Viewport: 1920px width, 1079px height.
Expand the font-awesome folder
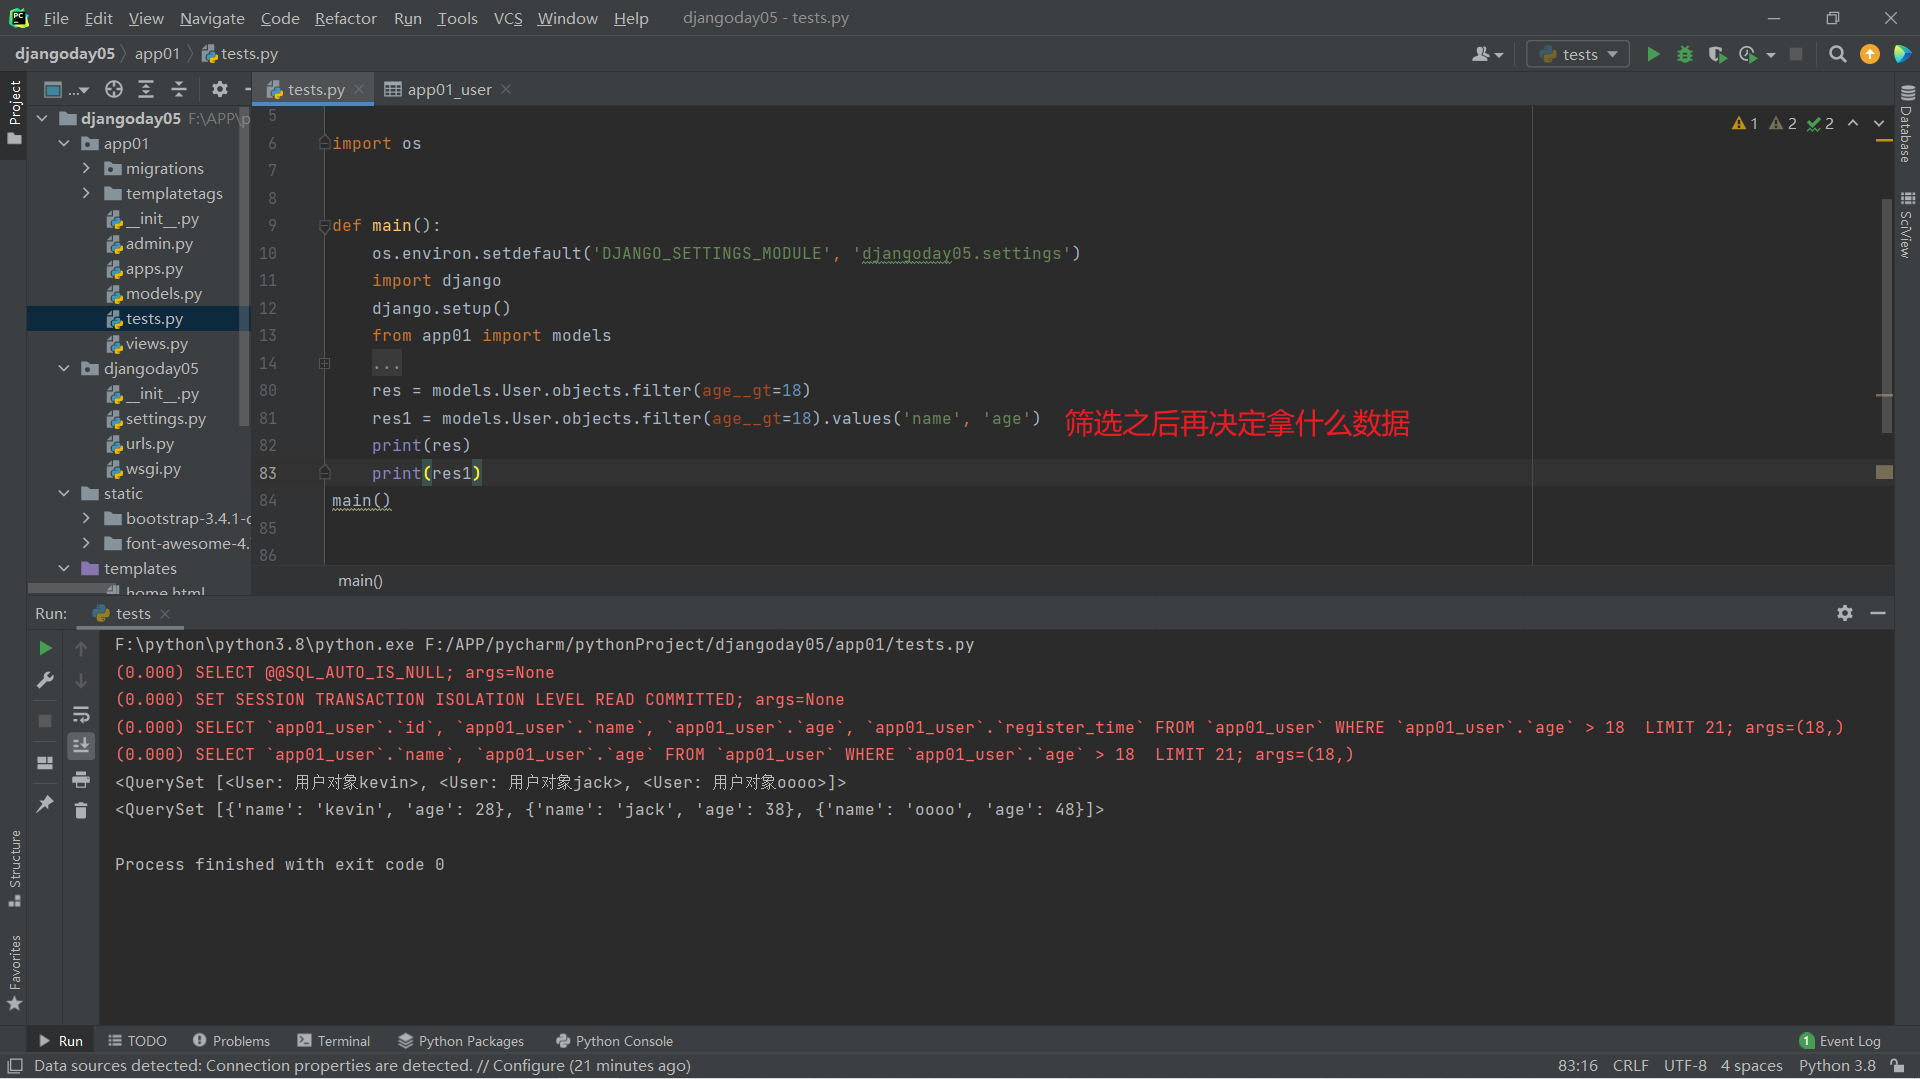86,543
